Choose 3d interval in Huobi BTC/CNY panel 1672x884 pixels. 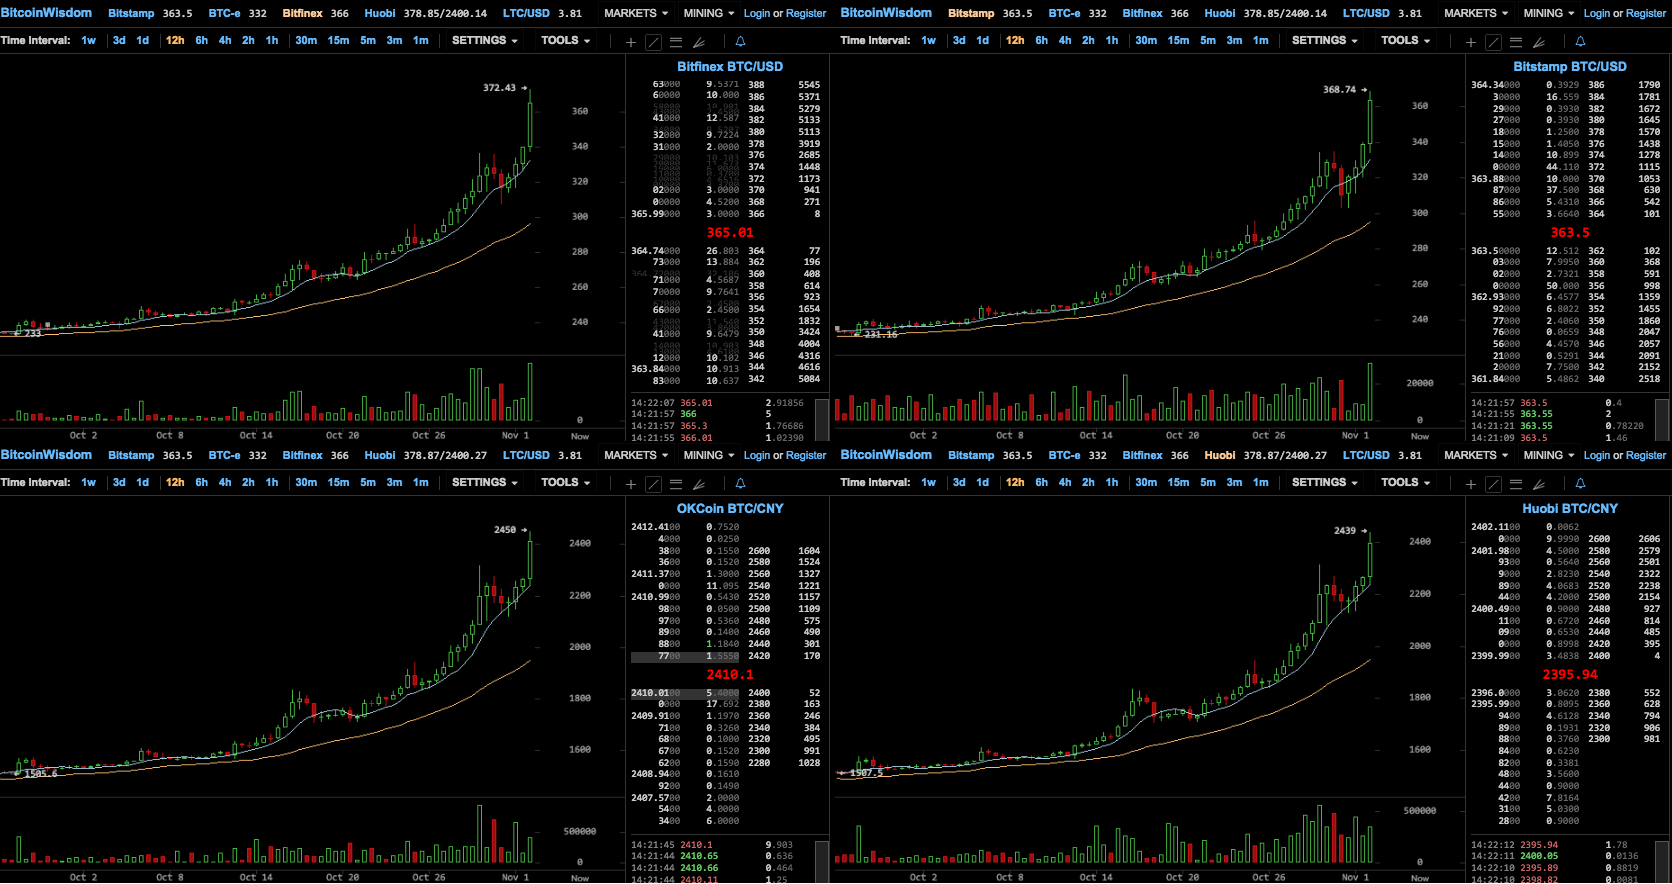pyautogui.click(x=959, y=483)
